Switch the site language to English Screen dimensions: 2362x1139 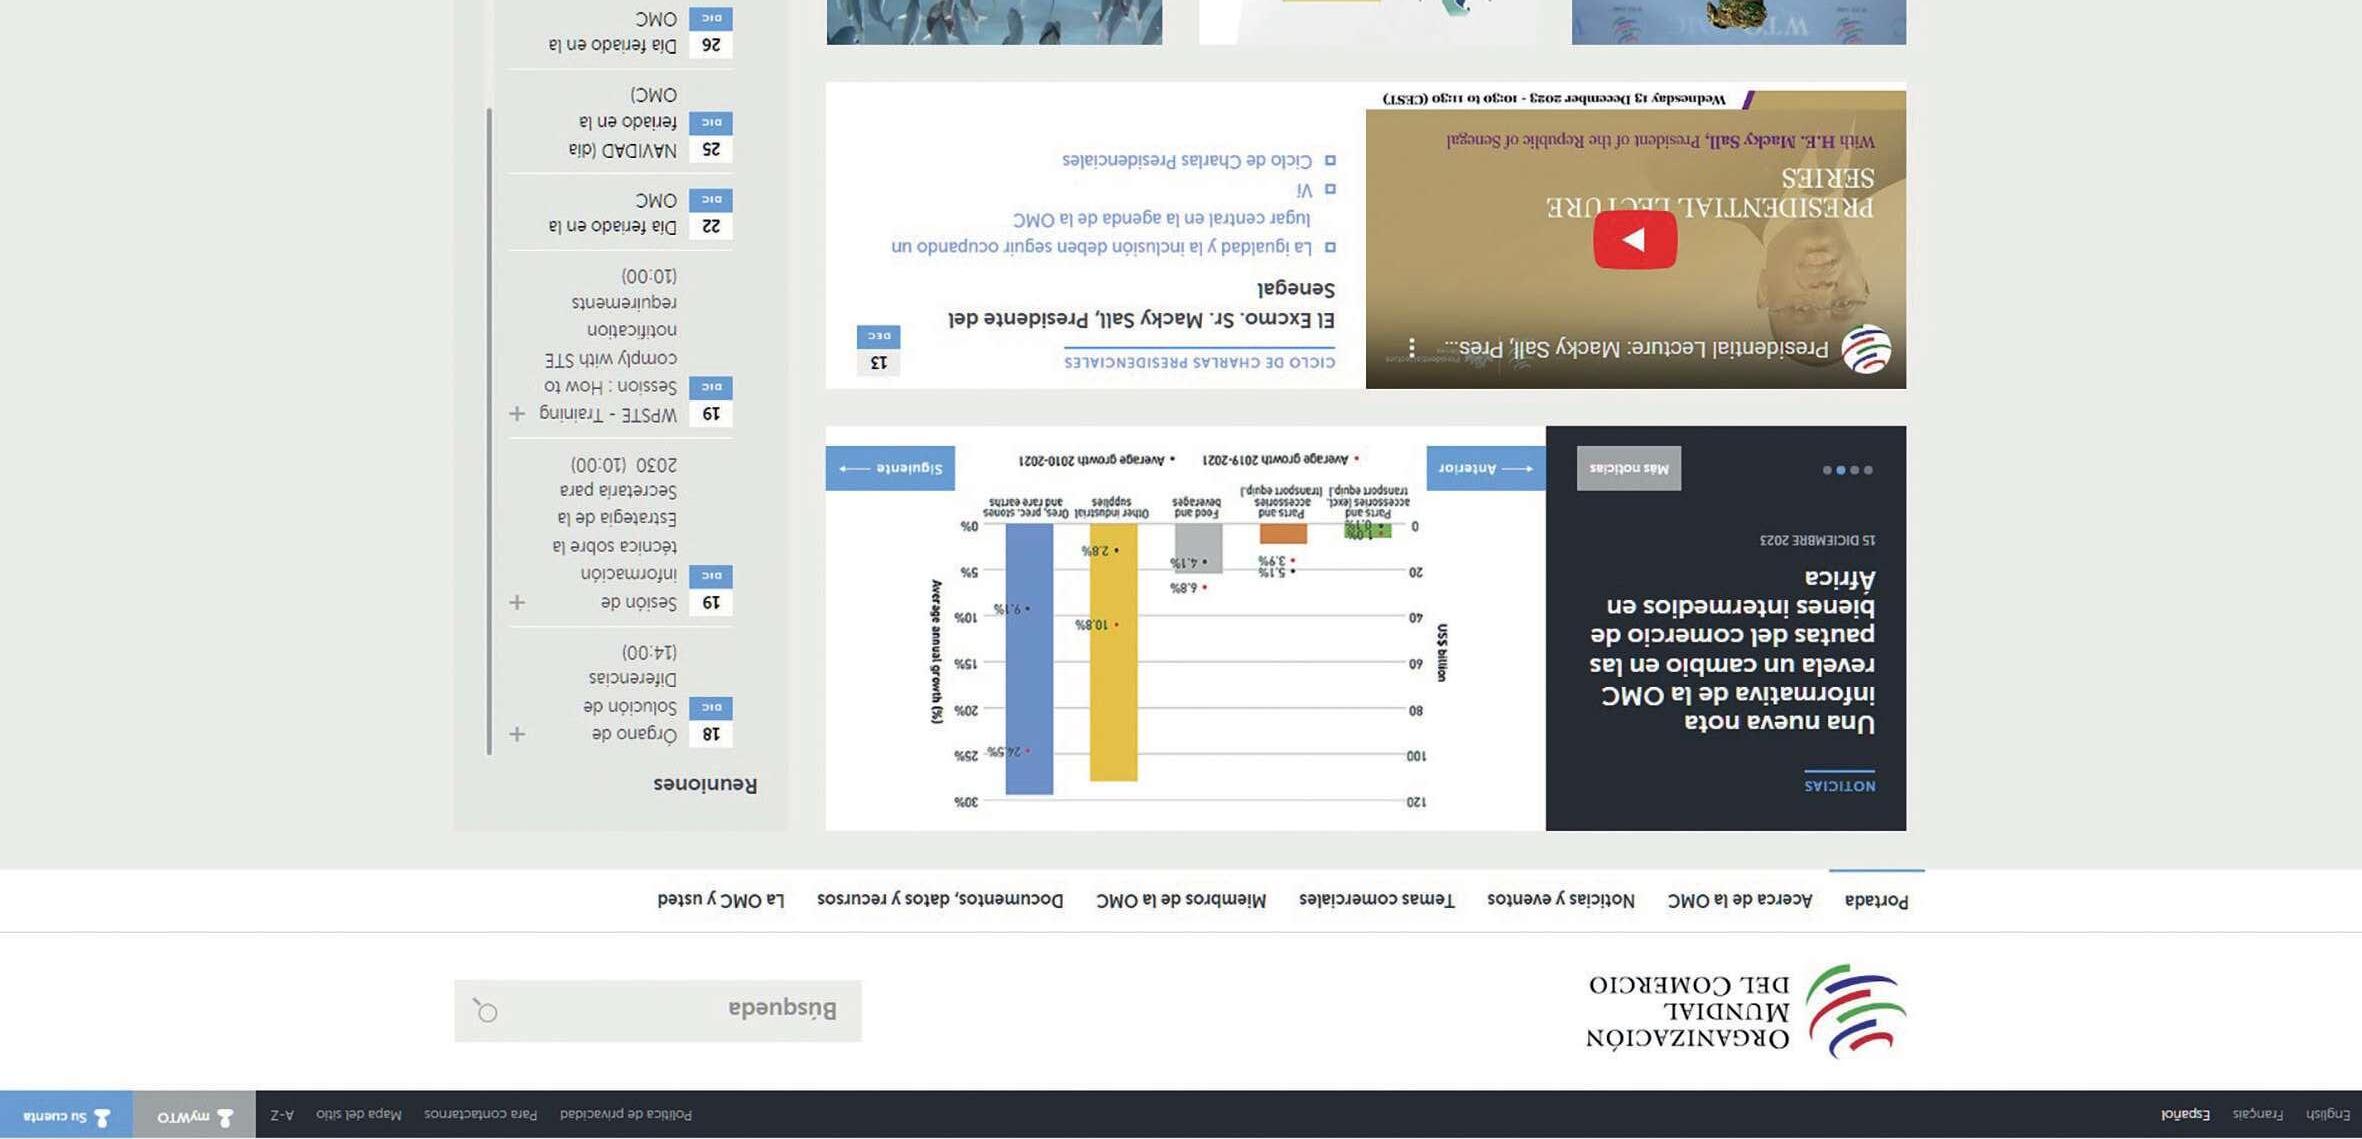[x=2327, y=1114]
